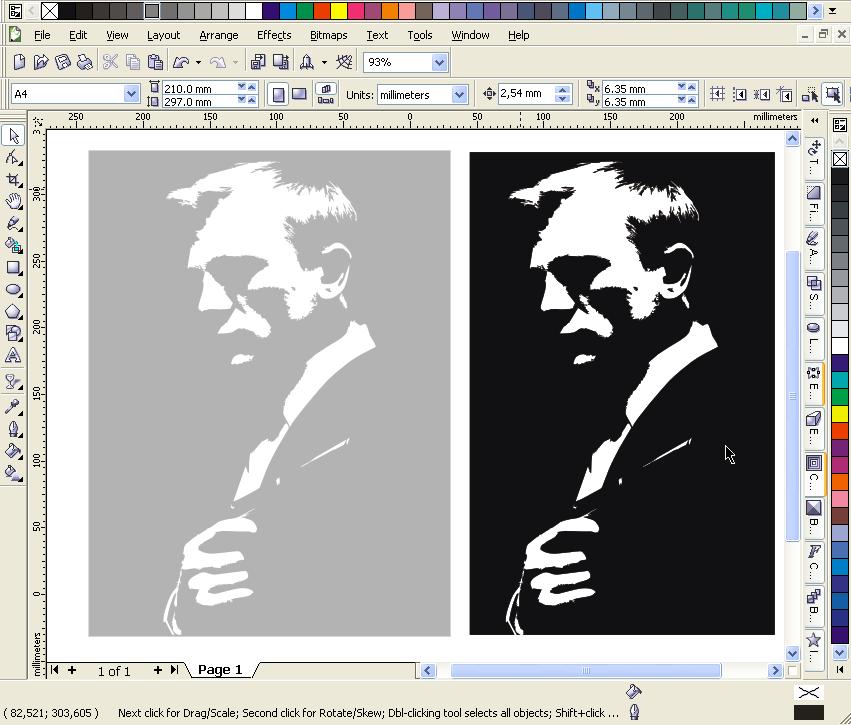Activate the Hand pan tool
Image resolution: width=851 pixels, height=725 pixels.
[x=13, y=201]
